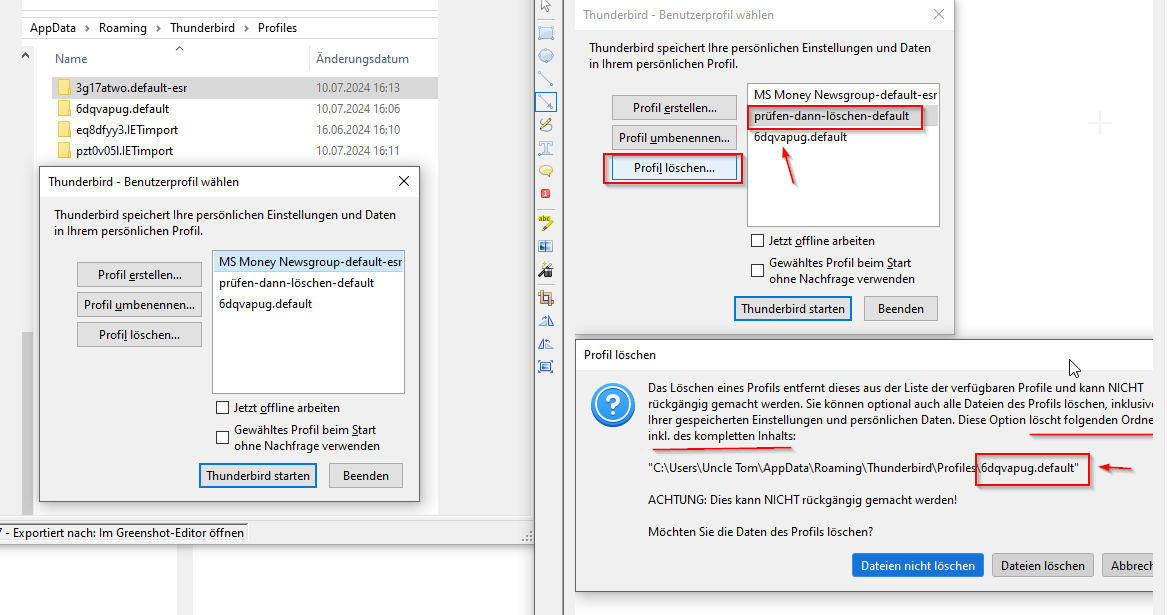Open the chevron dropdown after Thunderbird
The height and width of the screenshot is (615, 1167).
(x=246, y=28)
